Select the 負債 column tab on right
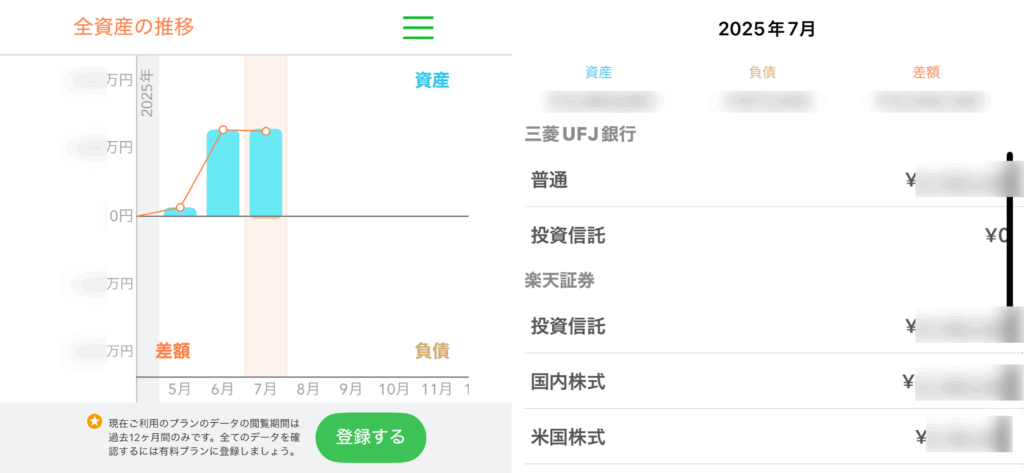 click(x=762, y=73)
